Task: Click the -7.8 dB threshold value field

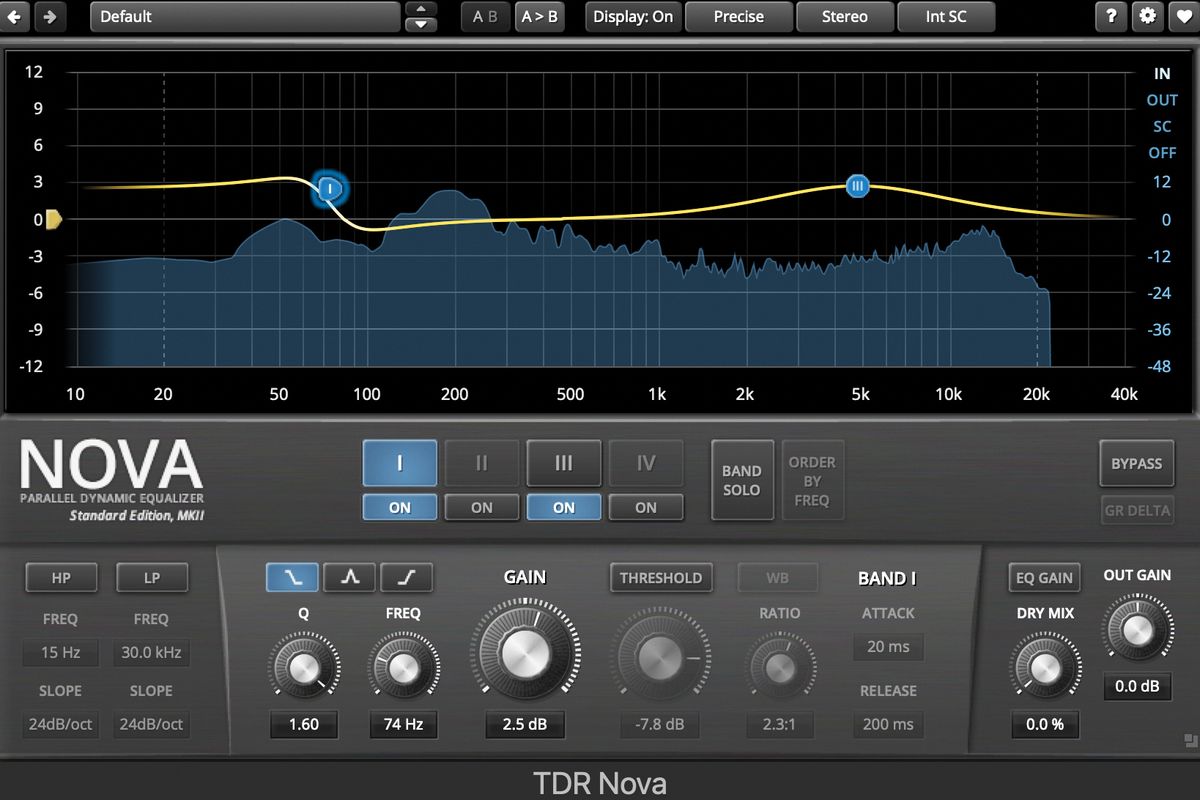Action: point(659,724)
